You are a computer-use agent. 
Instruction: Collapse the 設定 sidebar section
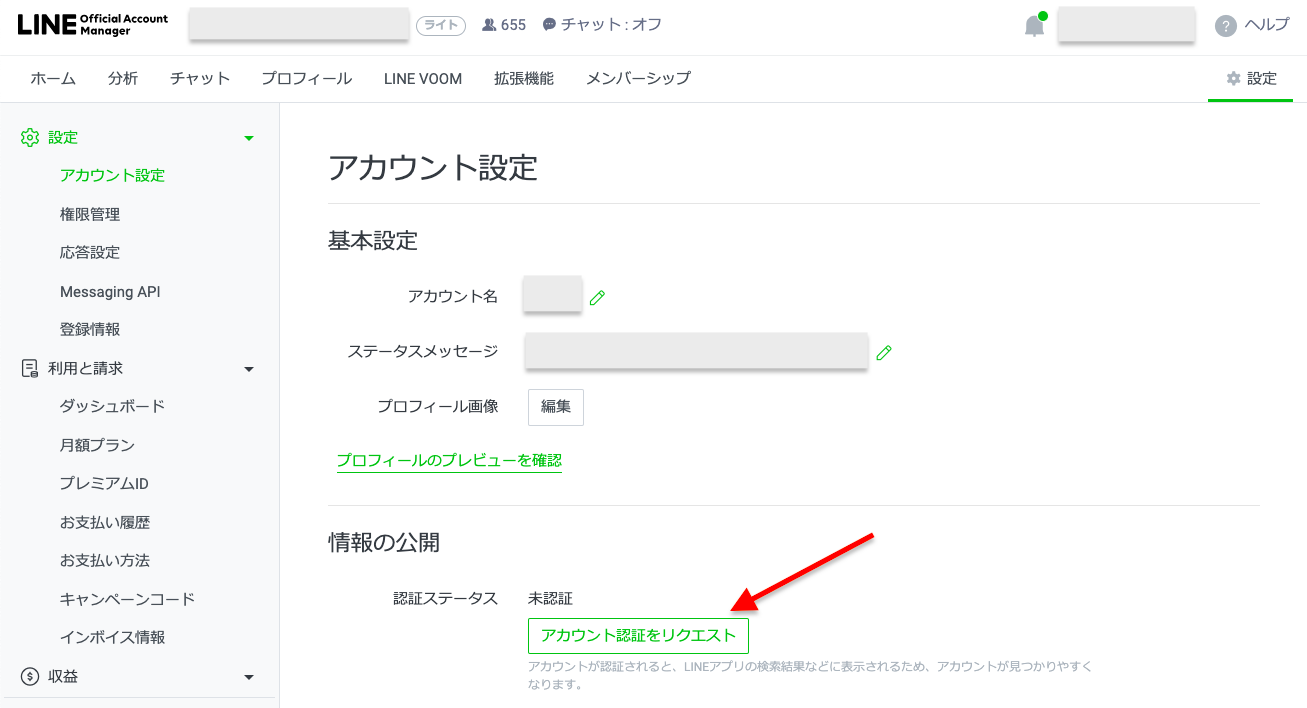pos(249,138)
